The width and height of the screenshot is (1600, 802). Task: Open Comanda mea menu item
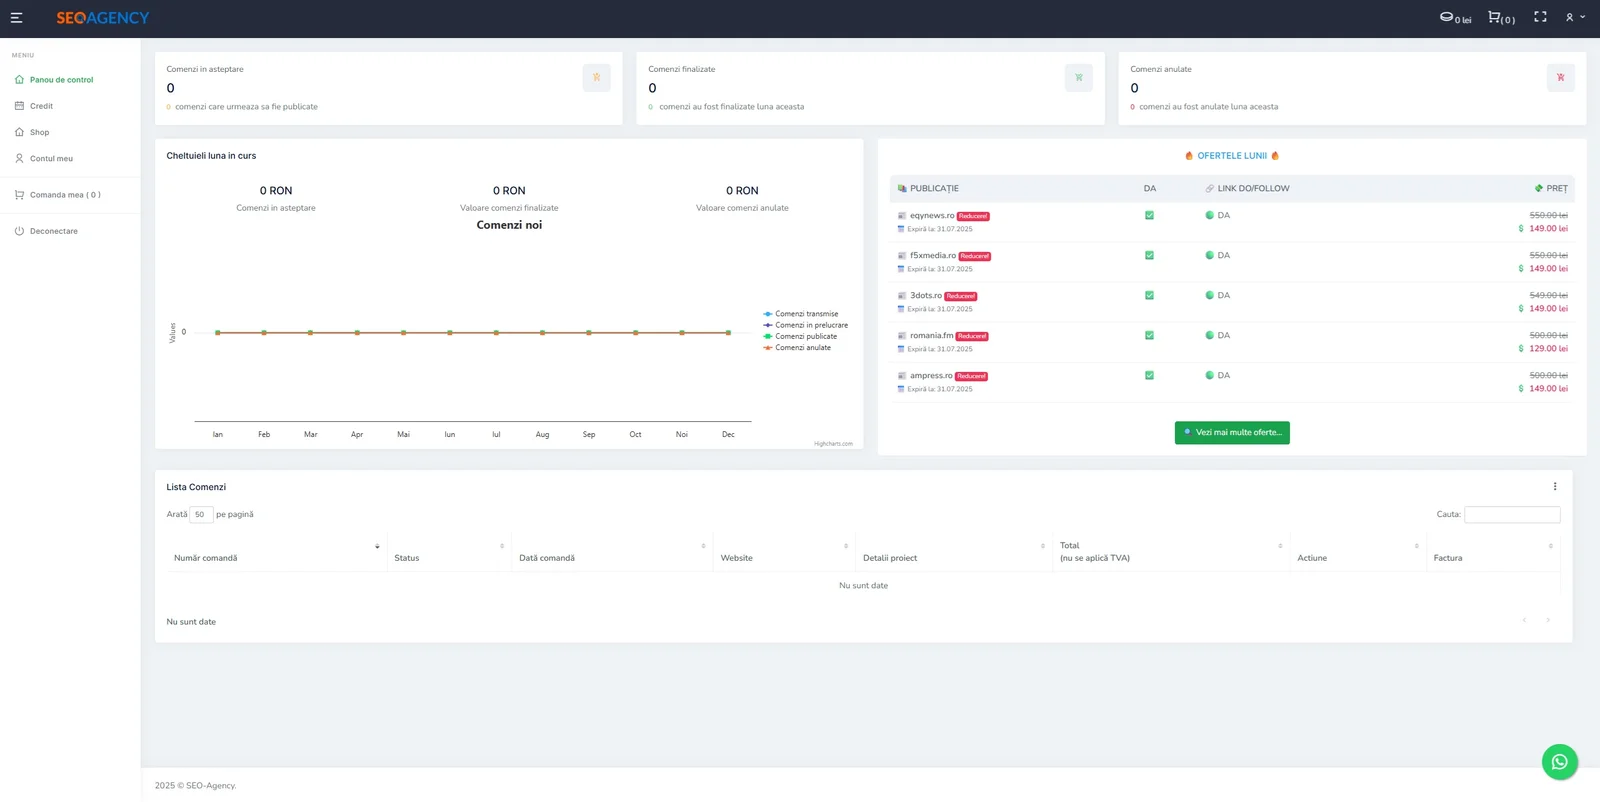pyautogui.click(x=65, y=195)
